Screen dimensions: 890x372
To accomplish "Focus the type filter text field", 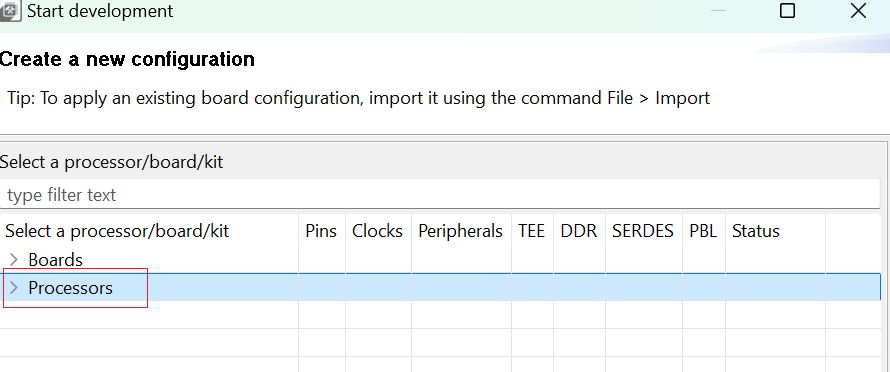I will click(440, 195).
